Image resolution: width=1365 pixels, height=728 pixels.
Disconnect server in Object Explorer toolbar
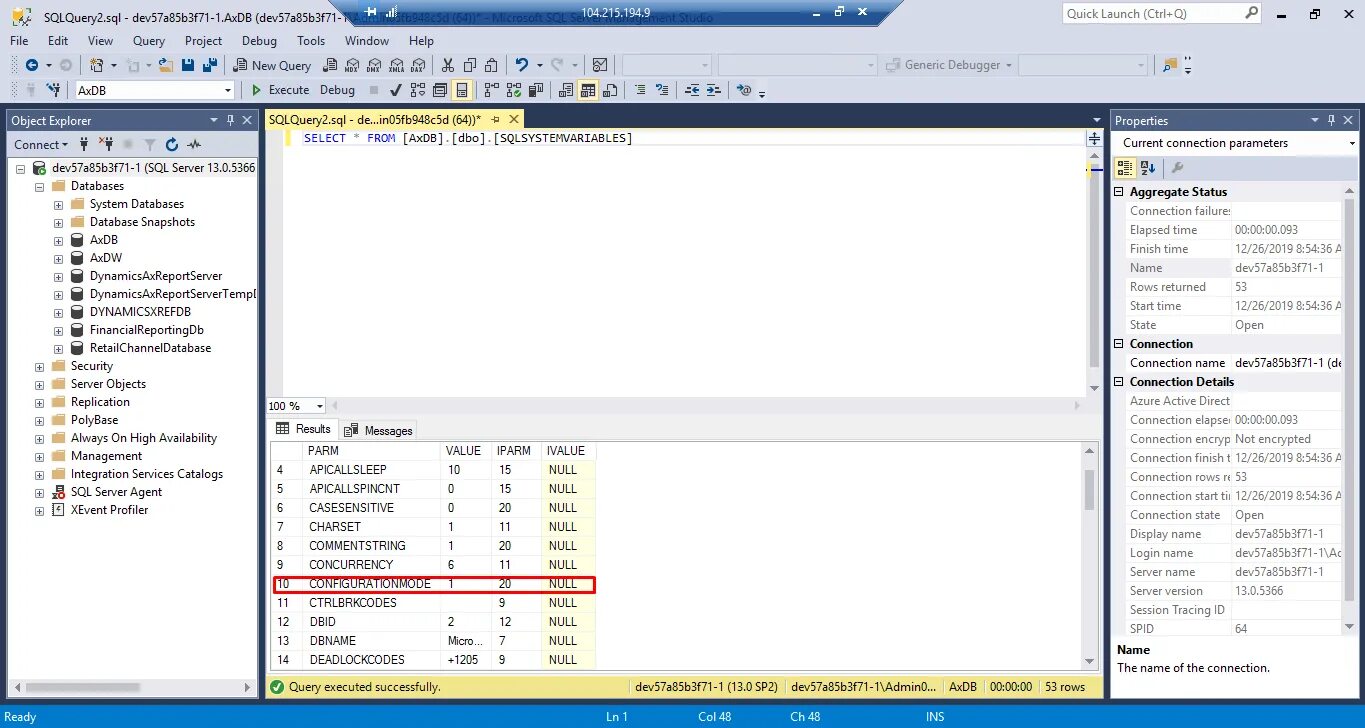[105, 144]
